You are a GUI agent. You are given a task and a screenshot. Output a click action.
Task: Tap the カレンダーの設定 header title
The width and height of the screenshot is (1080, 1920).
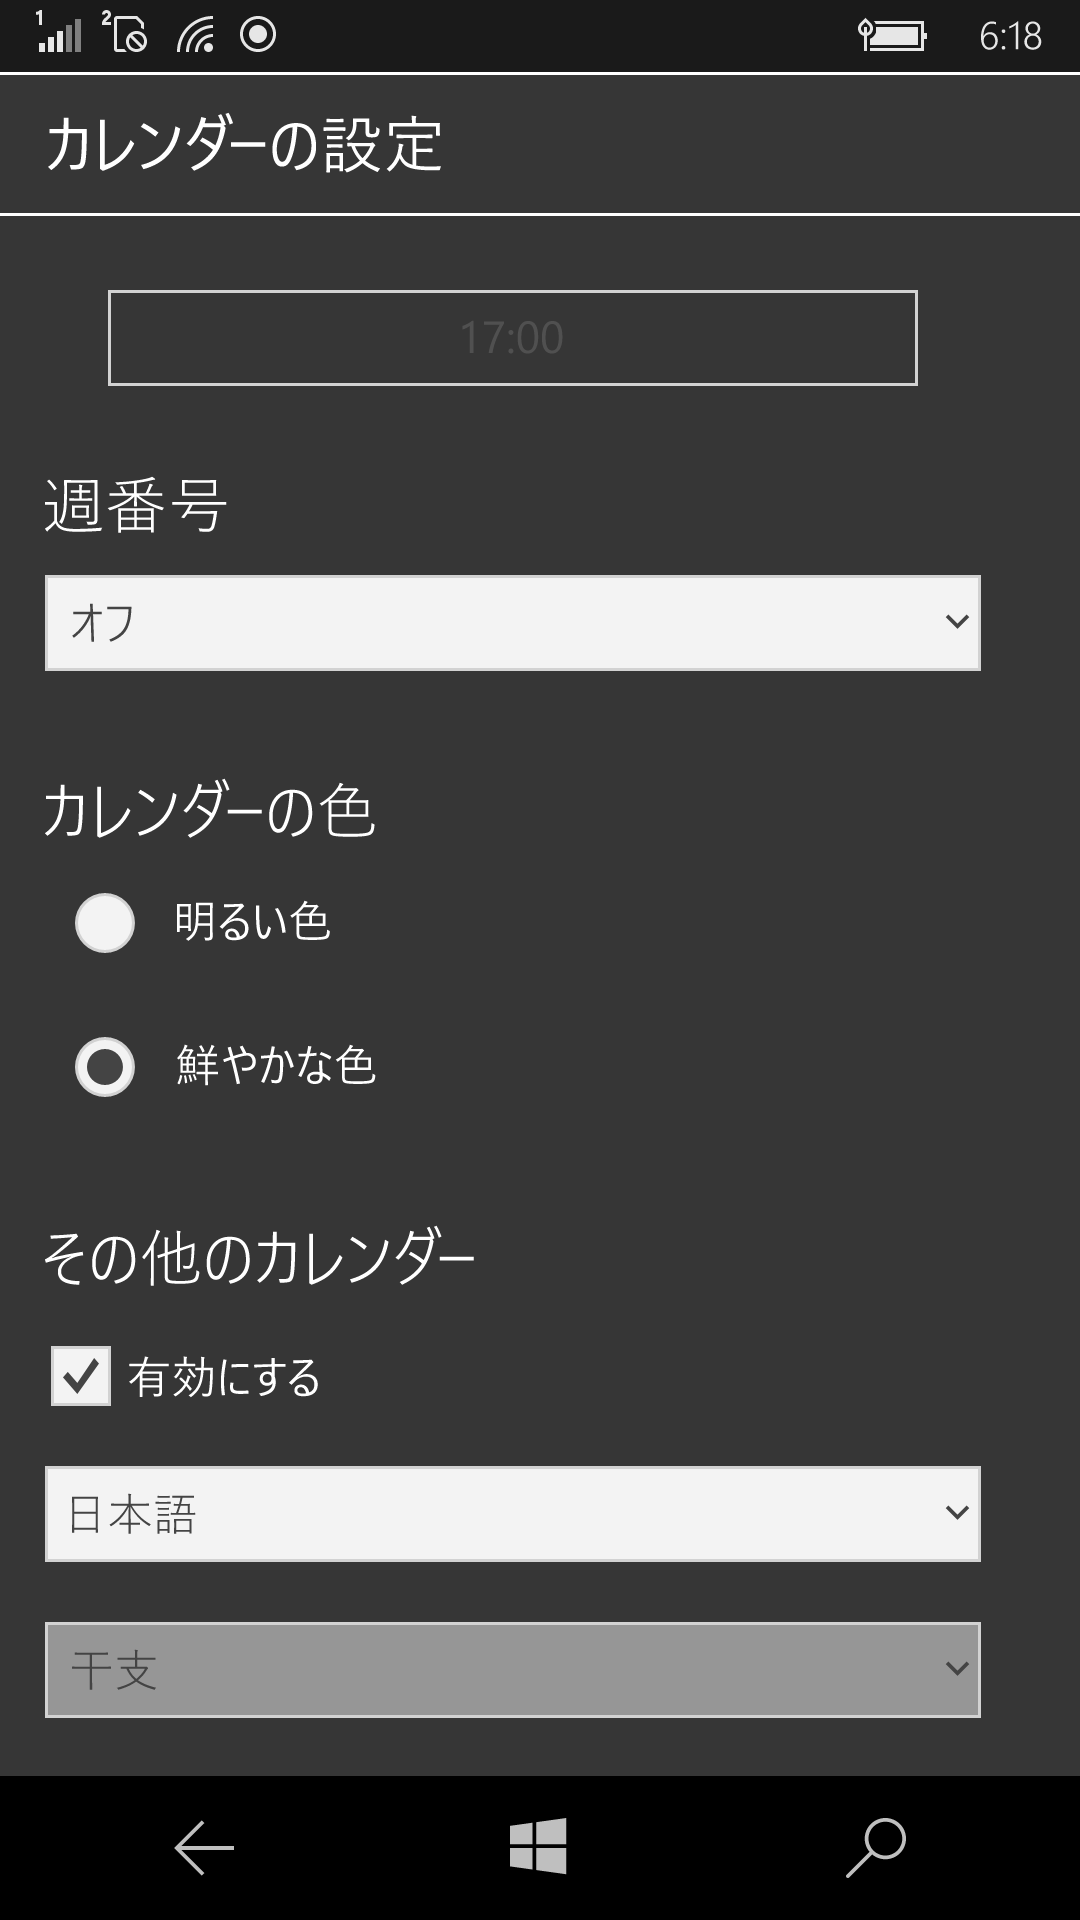point(247,141)
